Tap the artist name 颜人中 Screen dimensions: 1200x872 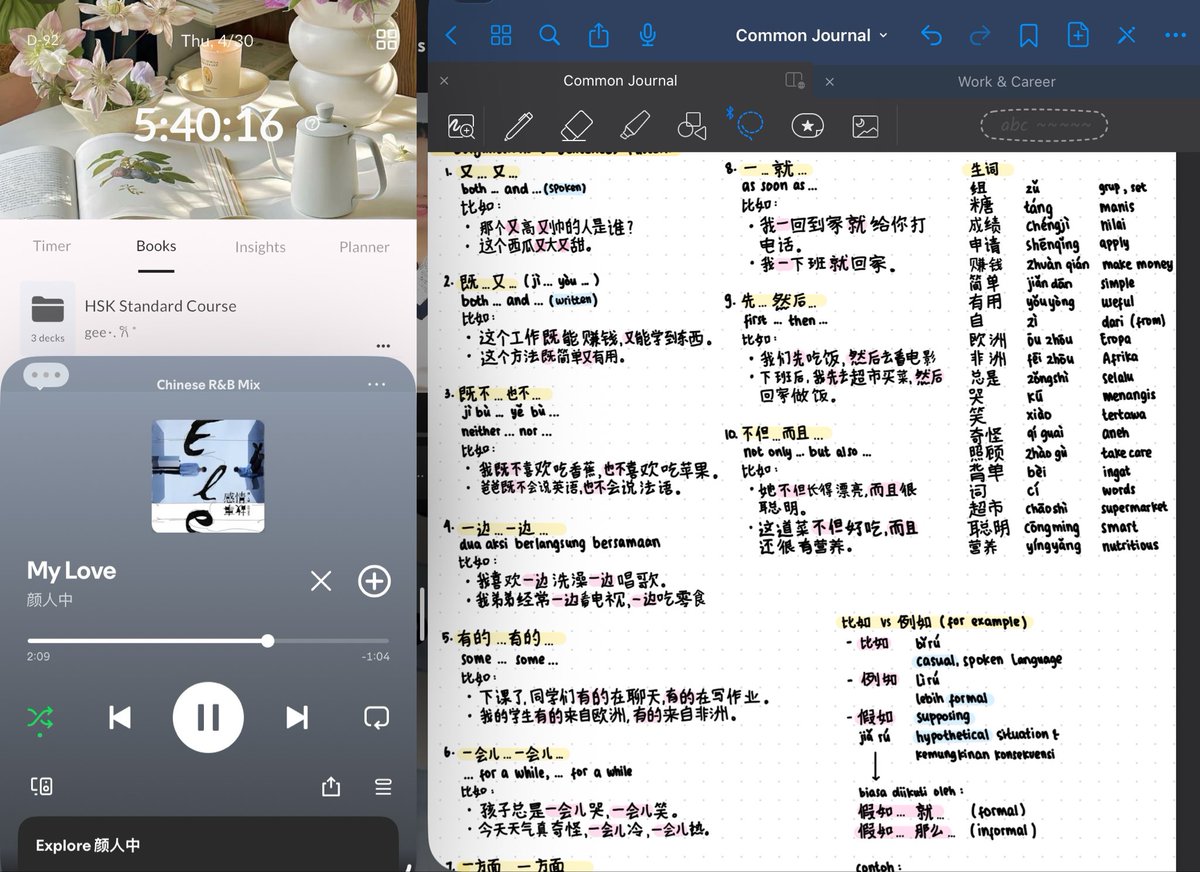point(50,600)
